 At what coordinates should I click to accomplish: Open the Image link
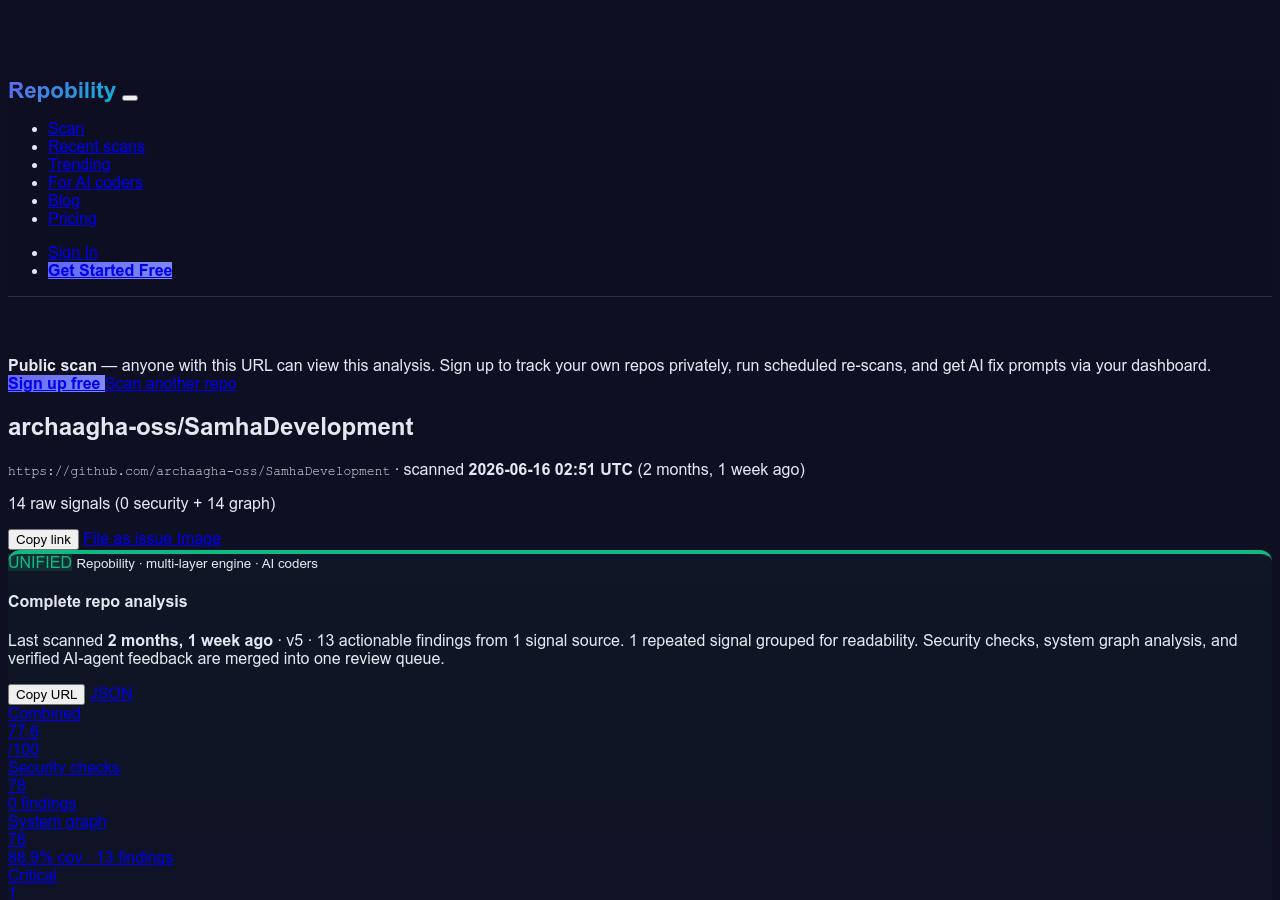pyautogui.click(x=199, y=538)
